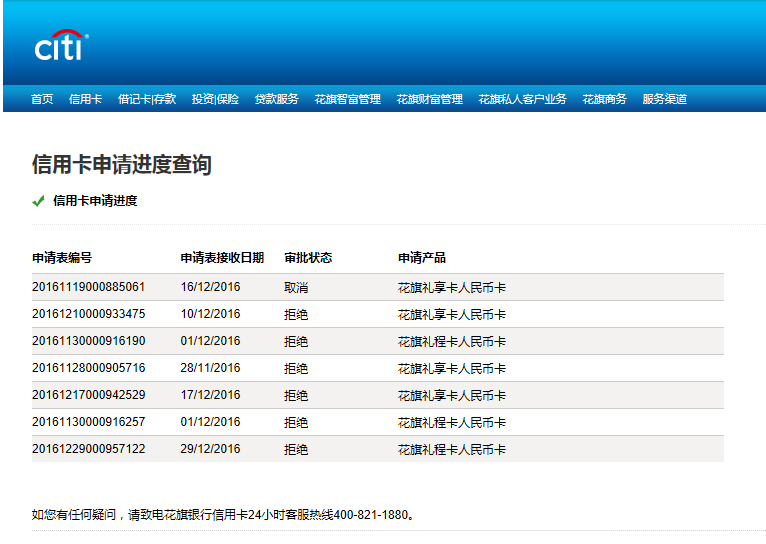
Task: Select application number 2016113000916257
Action: tap(88, 422)
